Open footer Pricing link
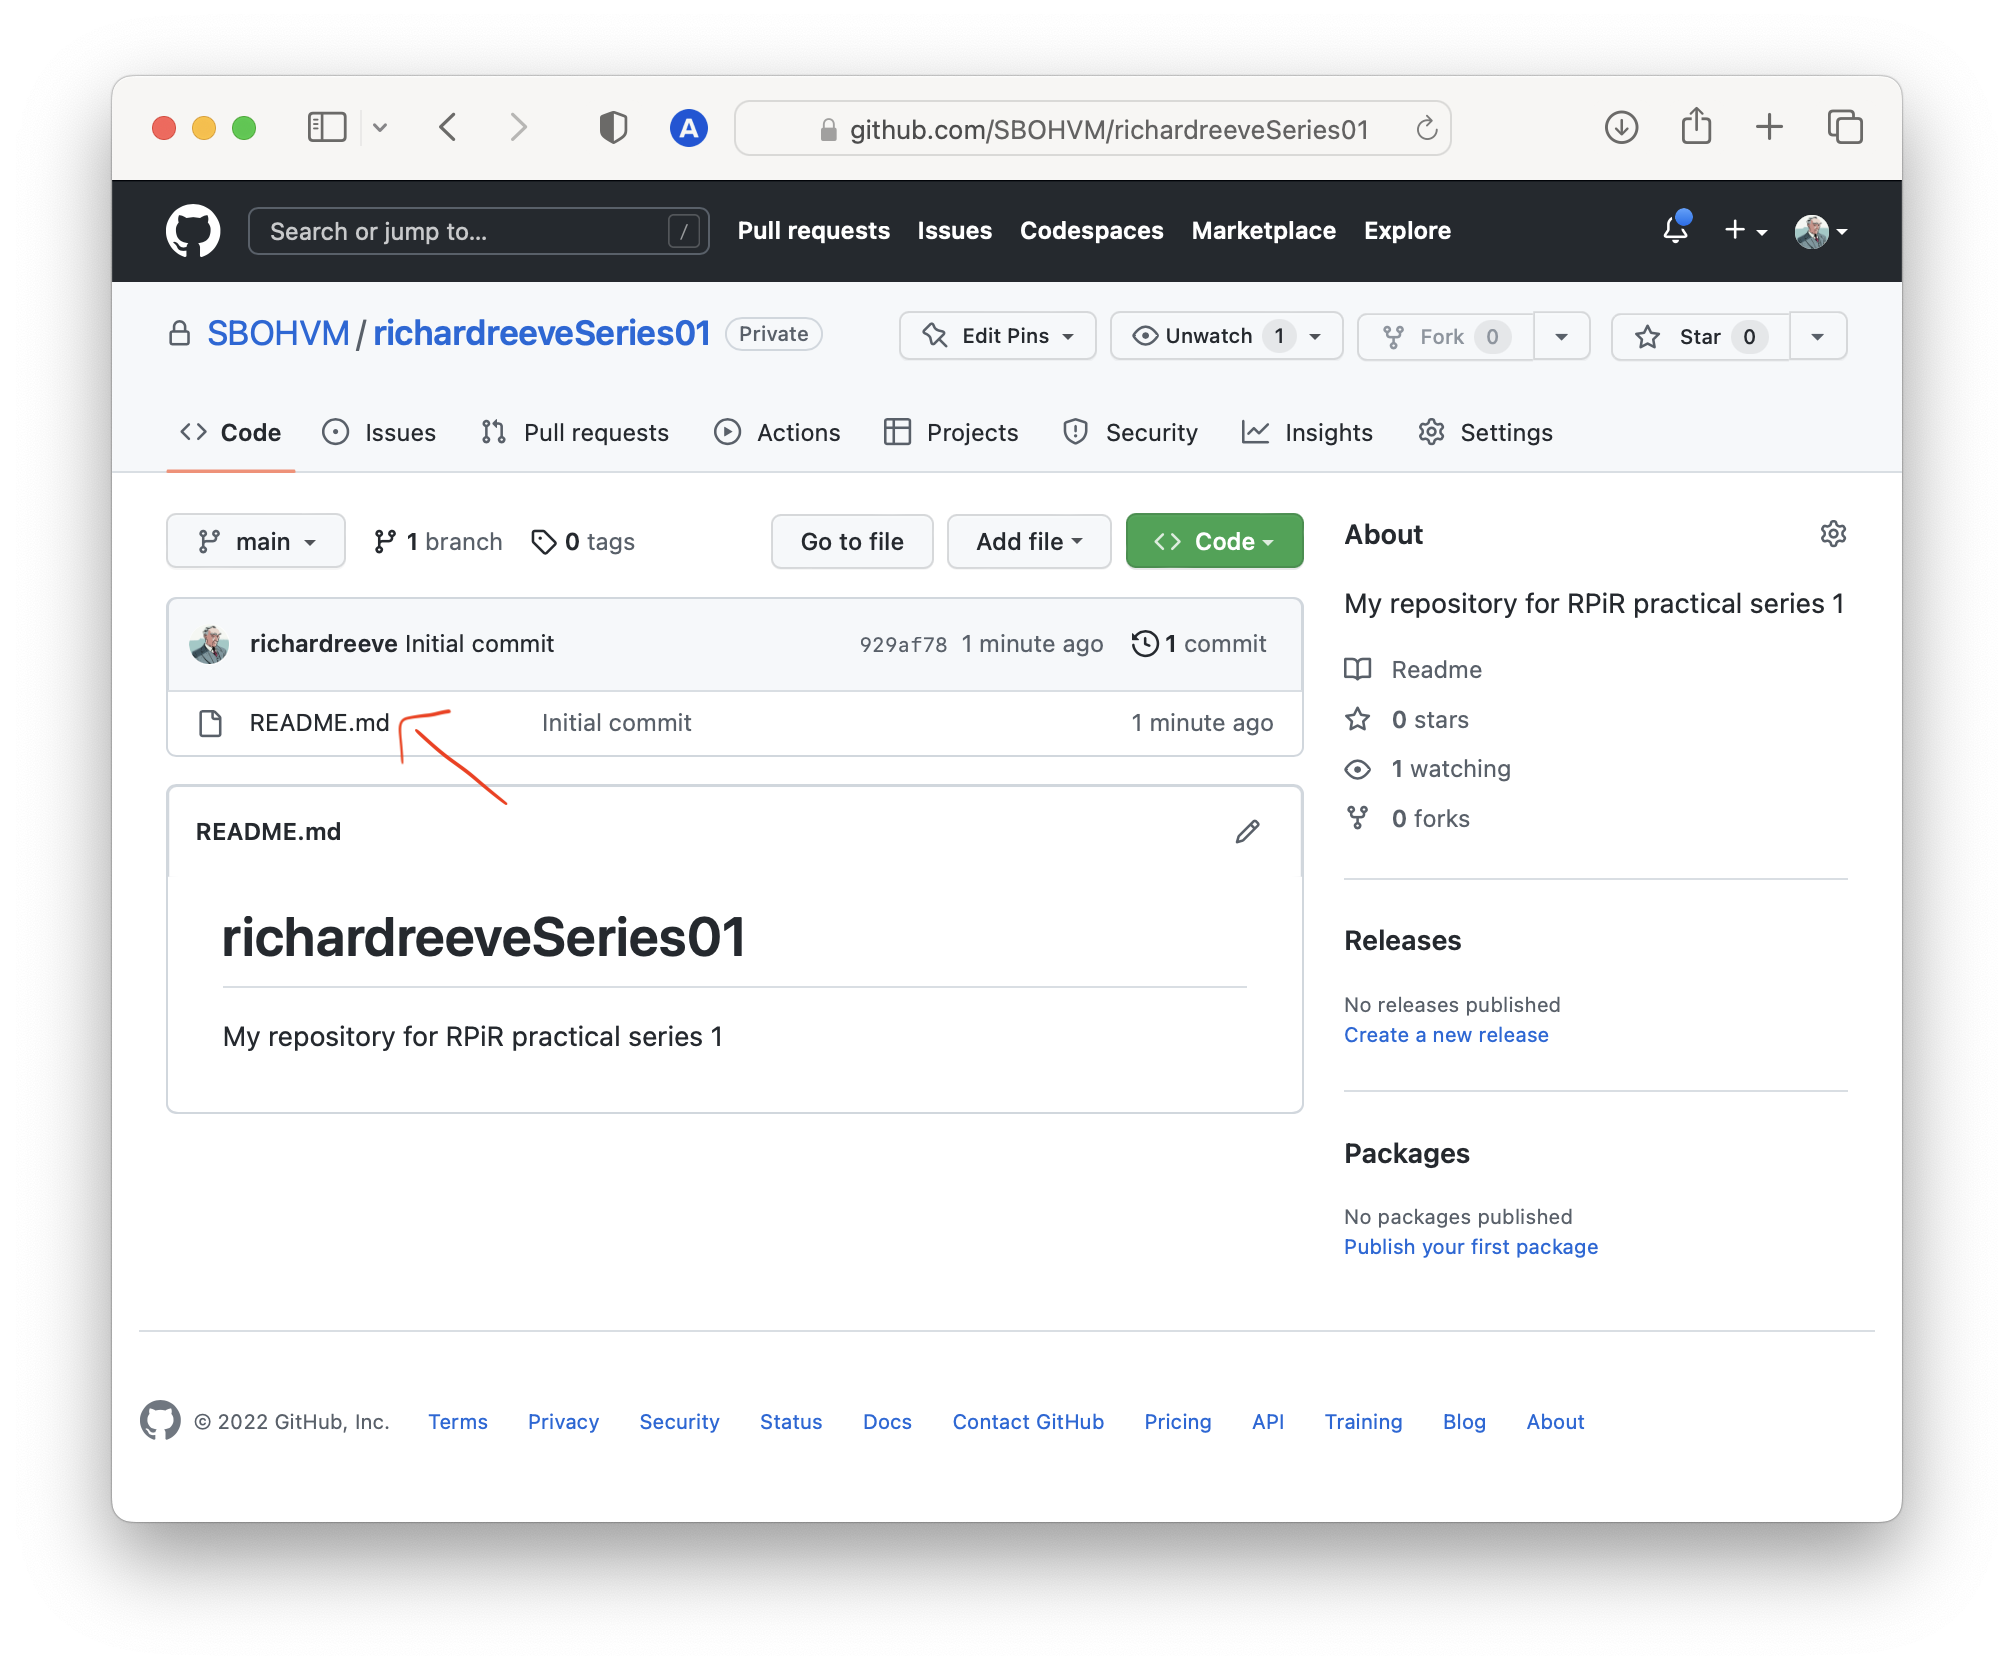The width and height of the screenshot is (2014, 1670). click(x=1177, y=1422)
